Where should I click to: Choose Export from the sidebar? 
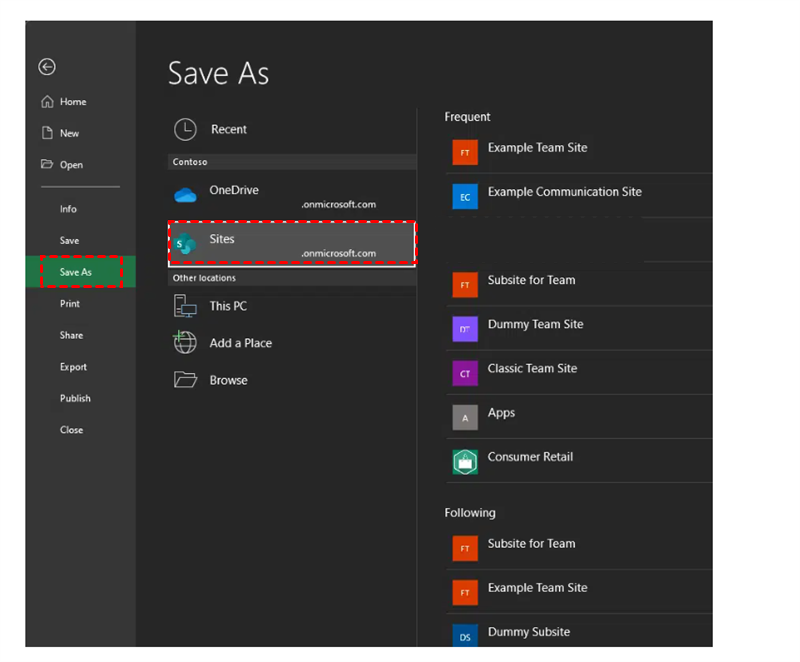[x=73, y=367]
